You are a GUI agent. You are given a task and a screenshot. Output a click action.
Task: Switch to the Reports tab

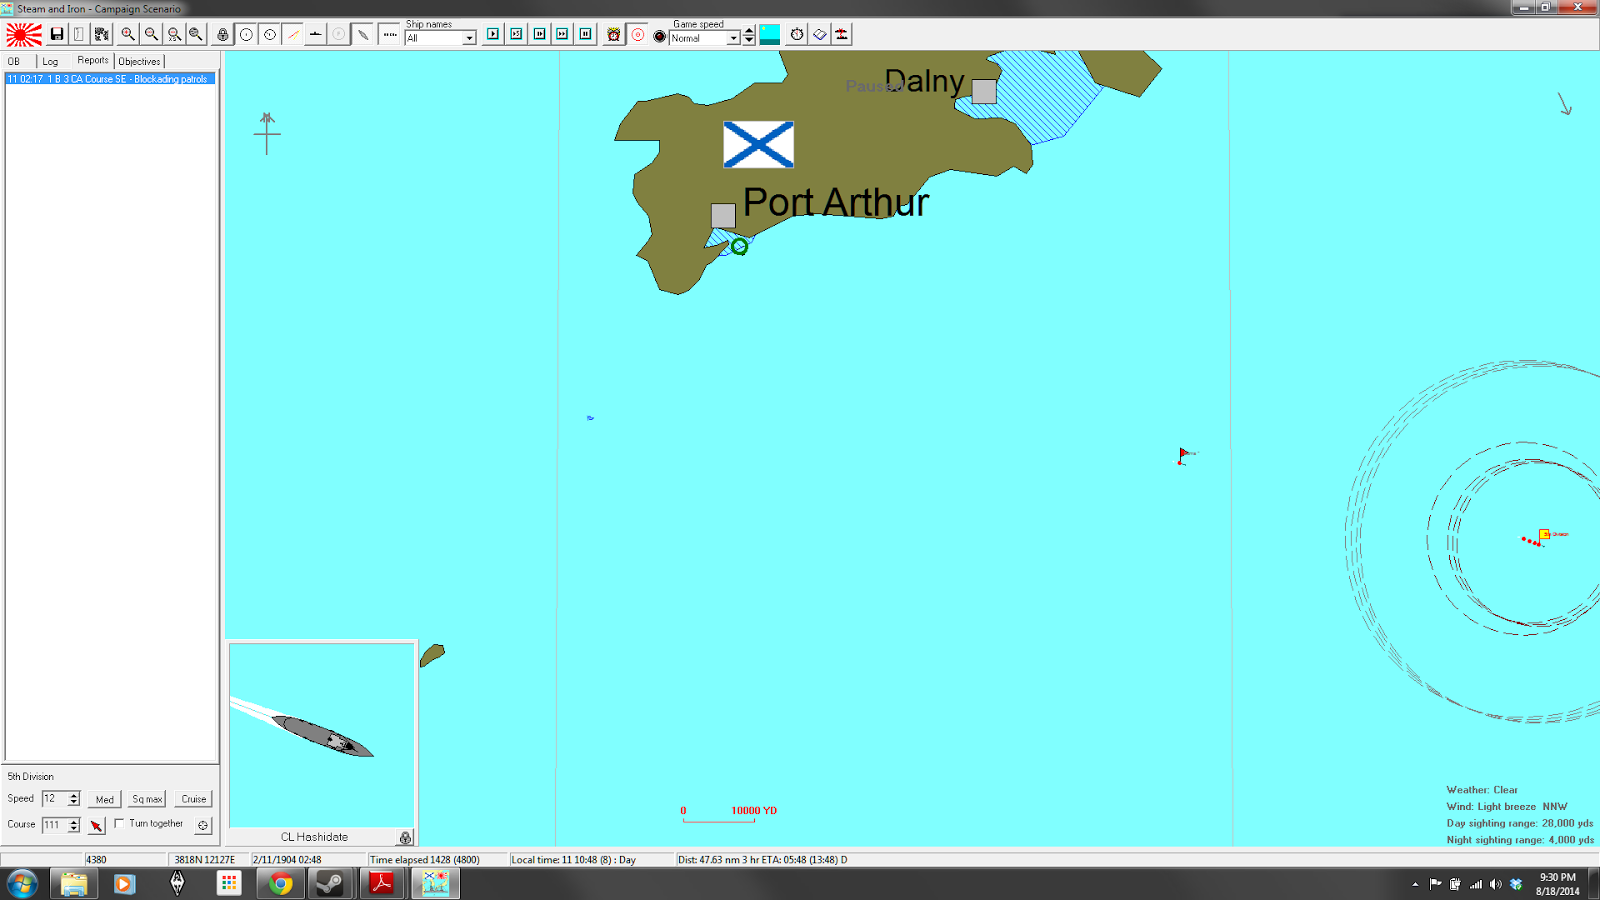[x=92, y=60]
